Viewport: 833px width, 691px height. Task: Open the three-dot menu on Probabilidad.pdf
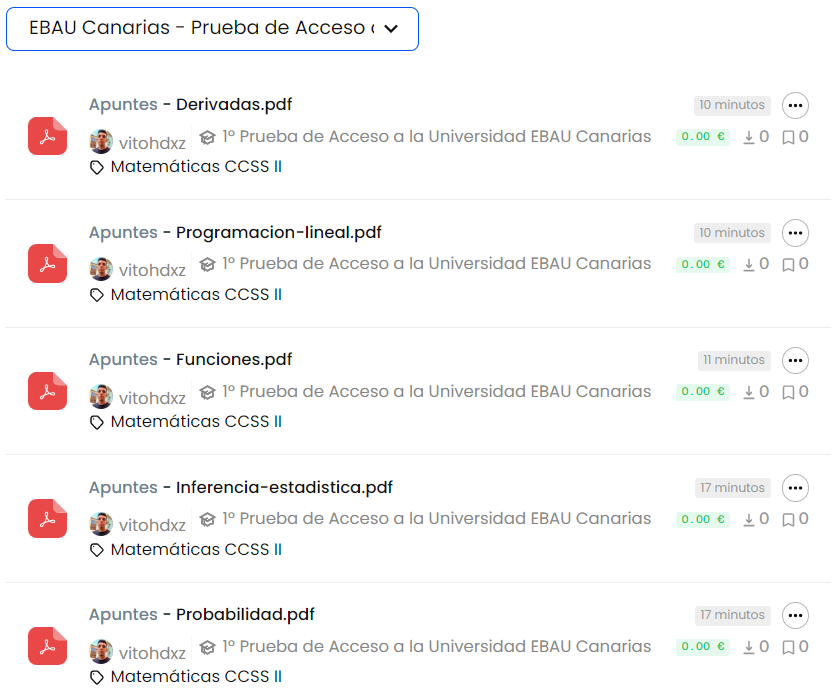(795, 616)
